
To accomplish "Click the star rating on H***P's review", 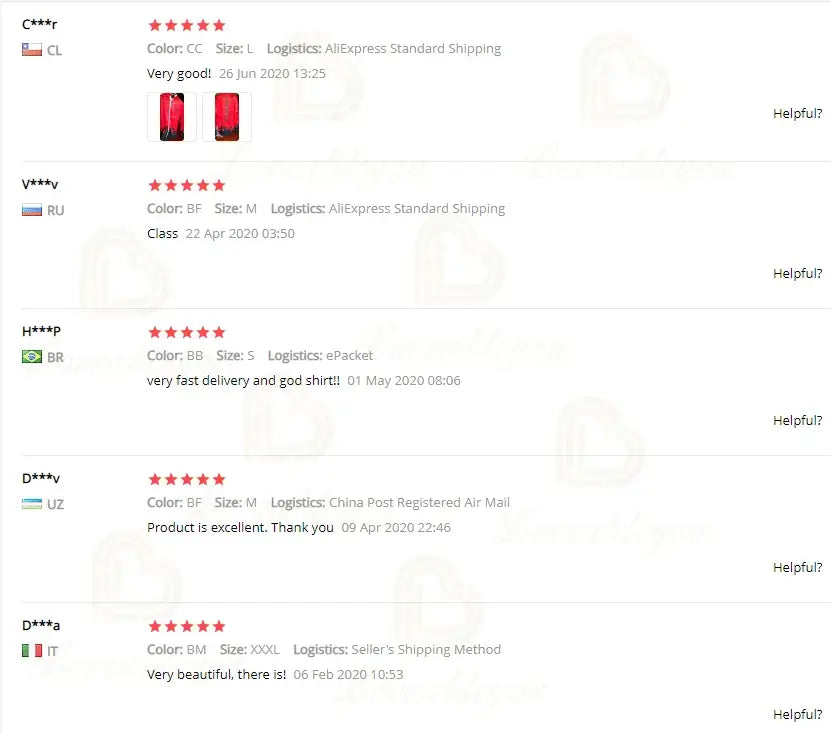I will [187, 332].
